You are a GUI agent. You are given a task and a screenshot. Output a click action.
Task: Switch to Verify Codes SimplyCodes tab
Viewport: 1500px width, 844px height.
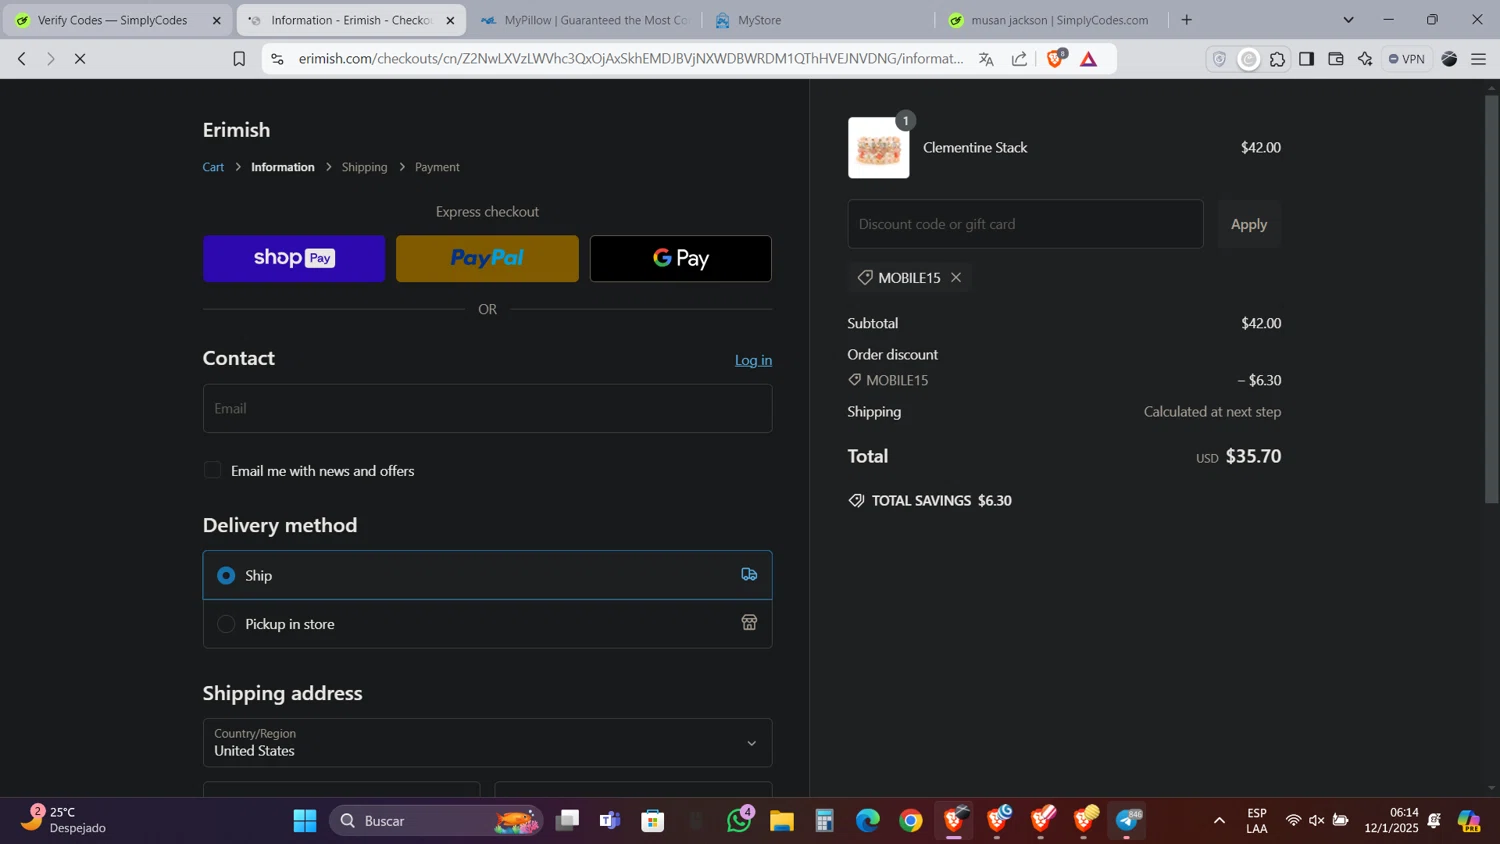(x=118, y=20)
